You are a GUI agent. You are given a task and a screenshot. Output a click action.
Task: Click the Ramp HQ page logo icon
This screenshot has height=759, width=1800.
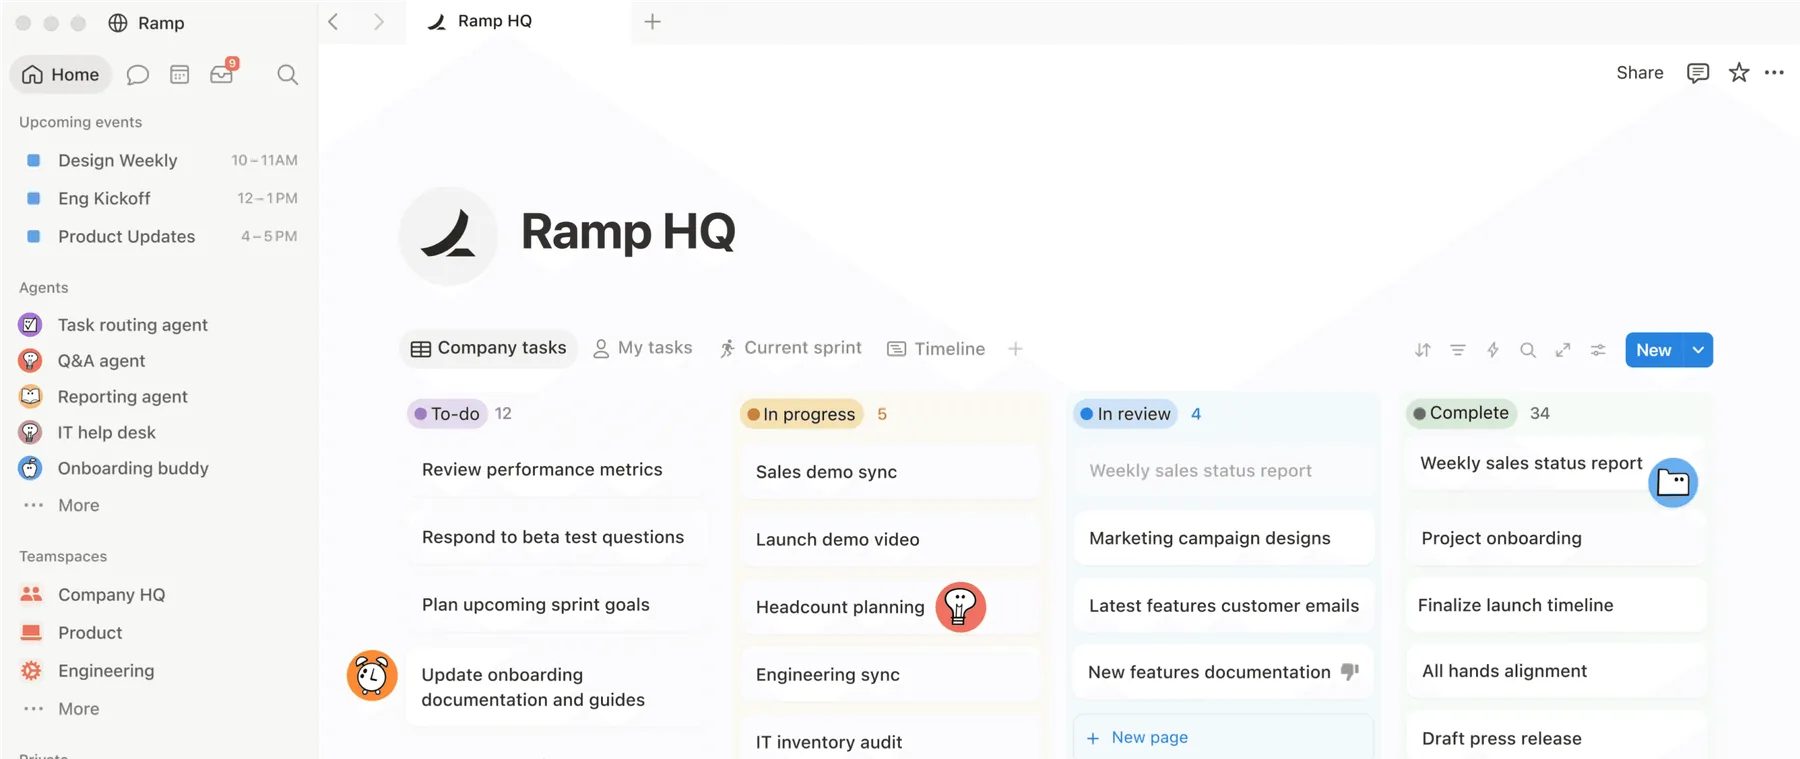[448, 235]
